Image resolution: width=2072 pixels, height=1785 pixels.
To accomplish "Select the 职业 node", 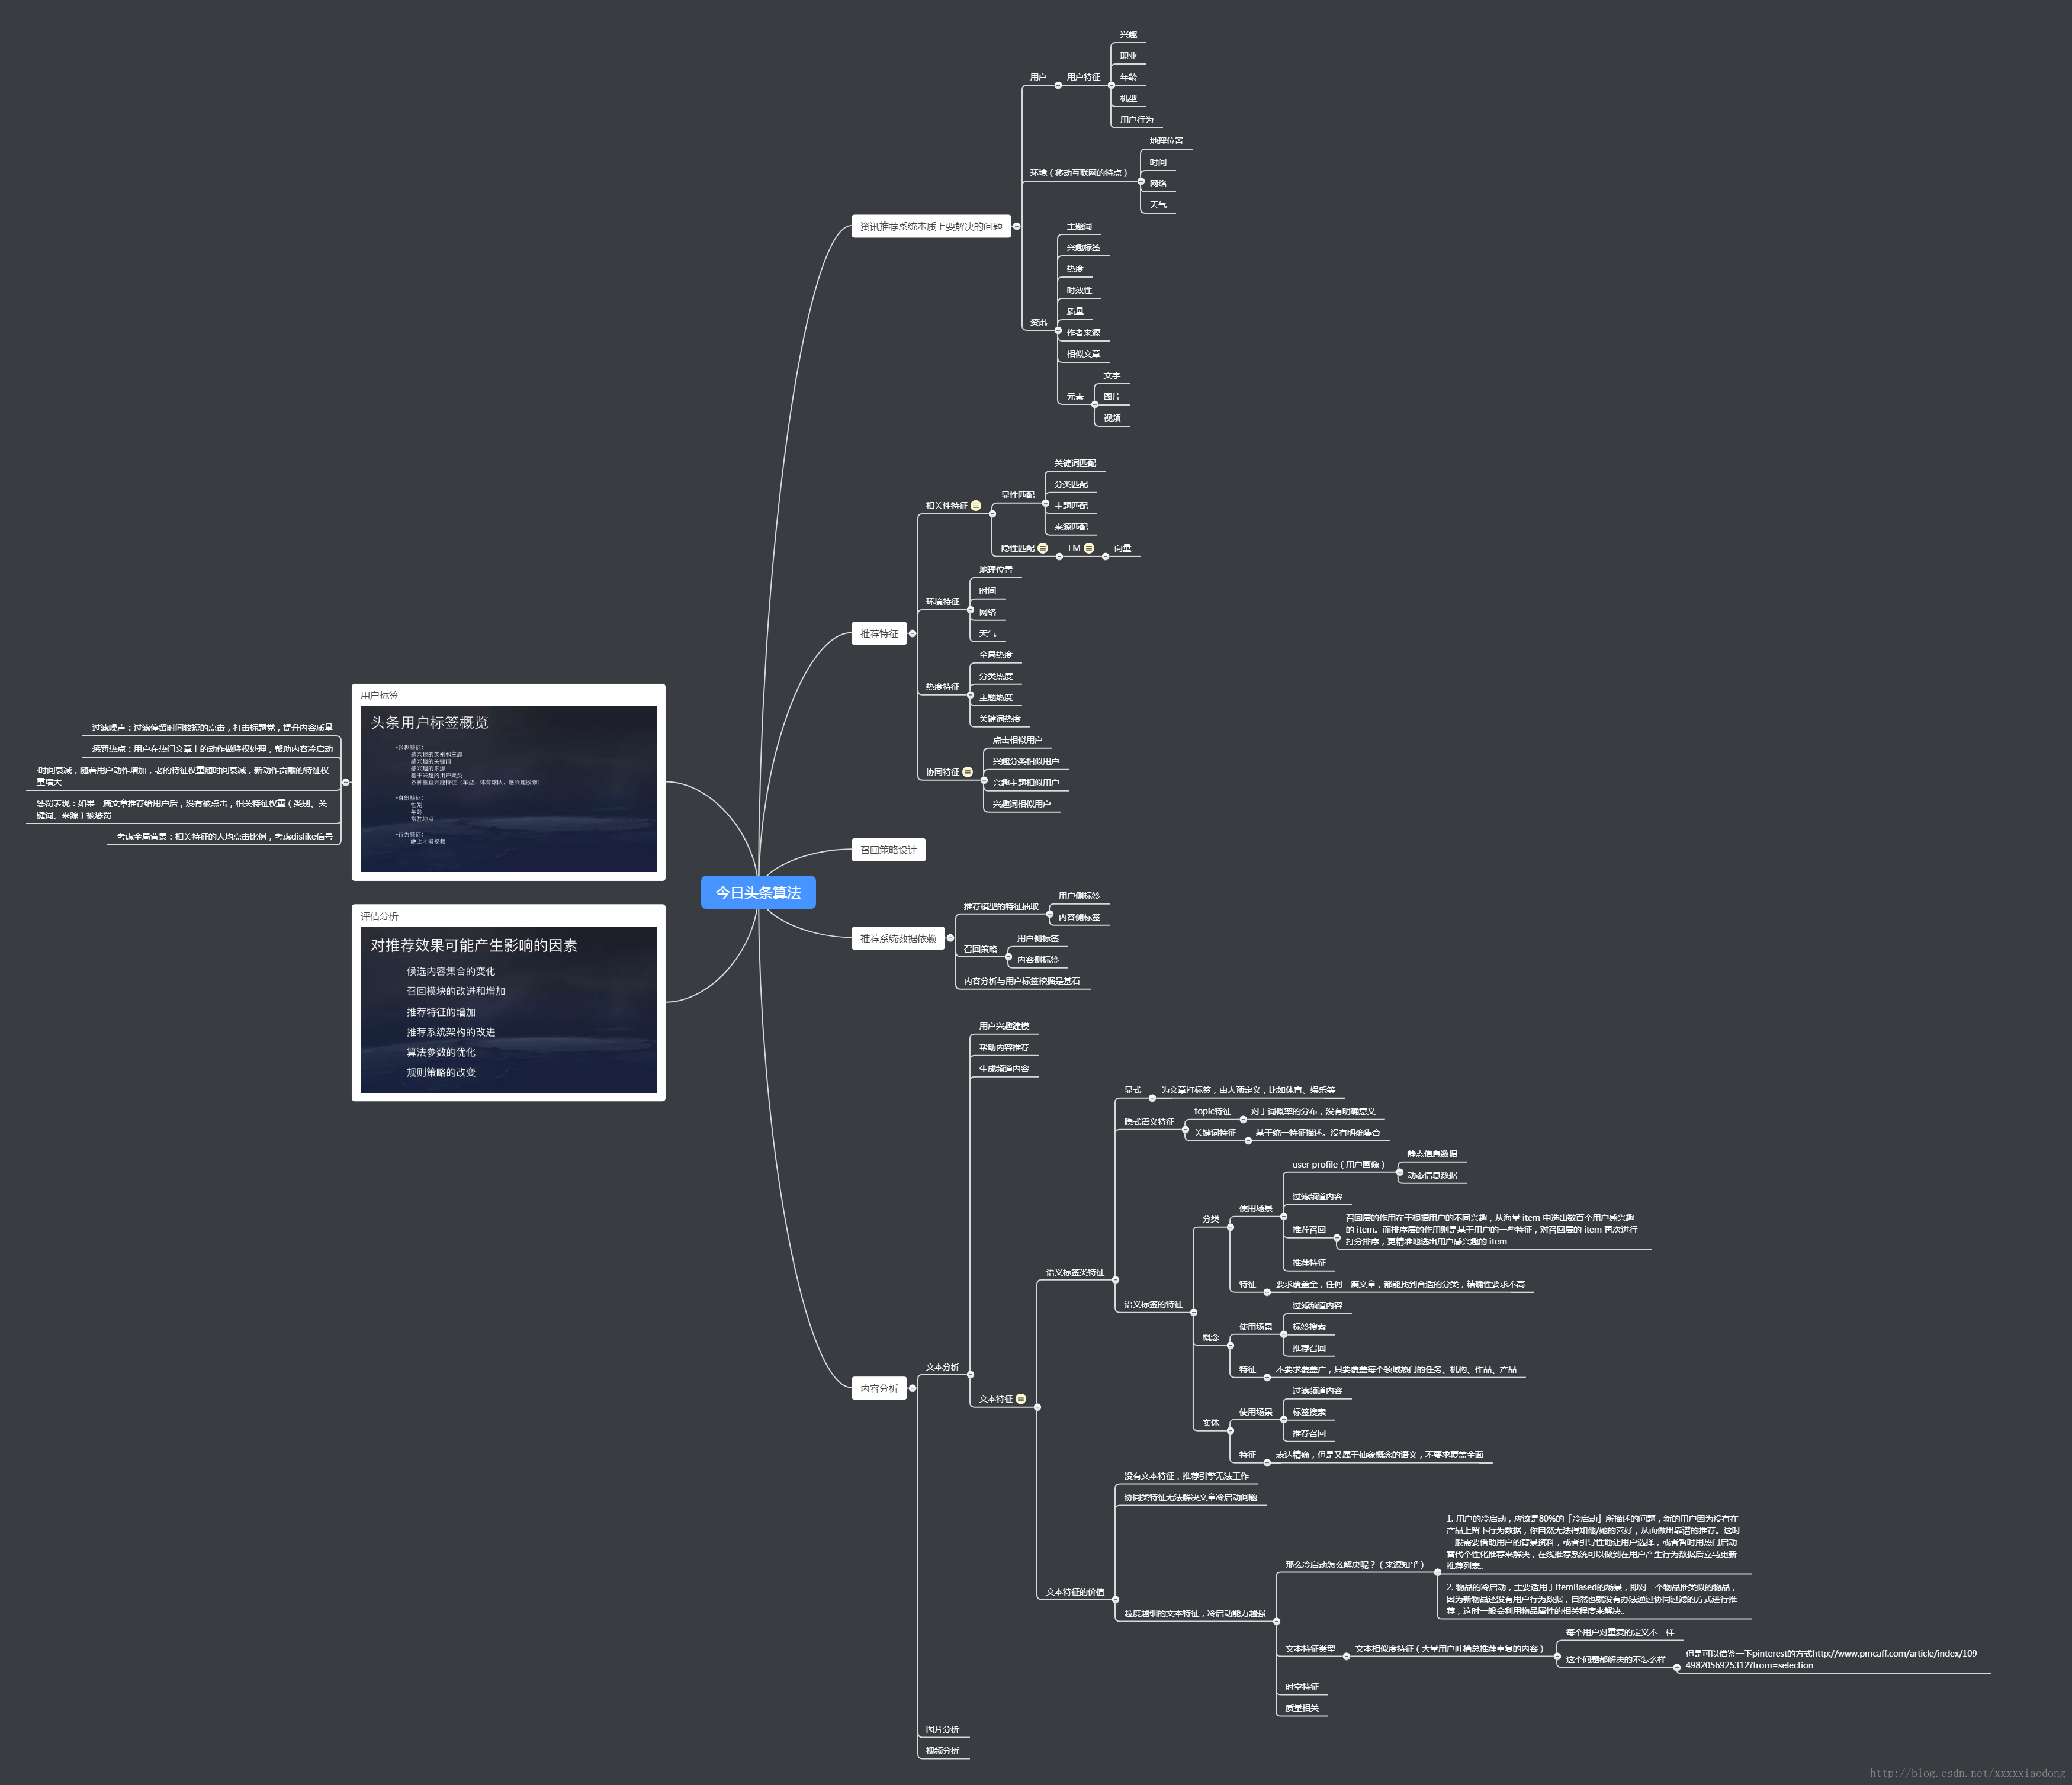I will pos(1128,56).
